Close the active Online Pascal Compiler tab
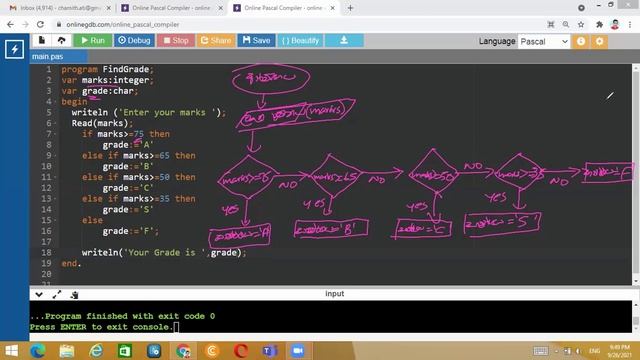Image resolution: width=640 pixels, height=360 pixels. 333,8
